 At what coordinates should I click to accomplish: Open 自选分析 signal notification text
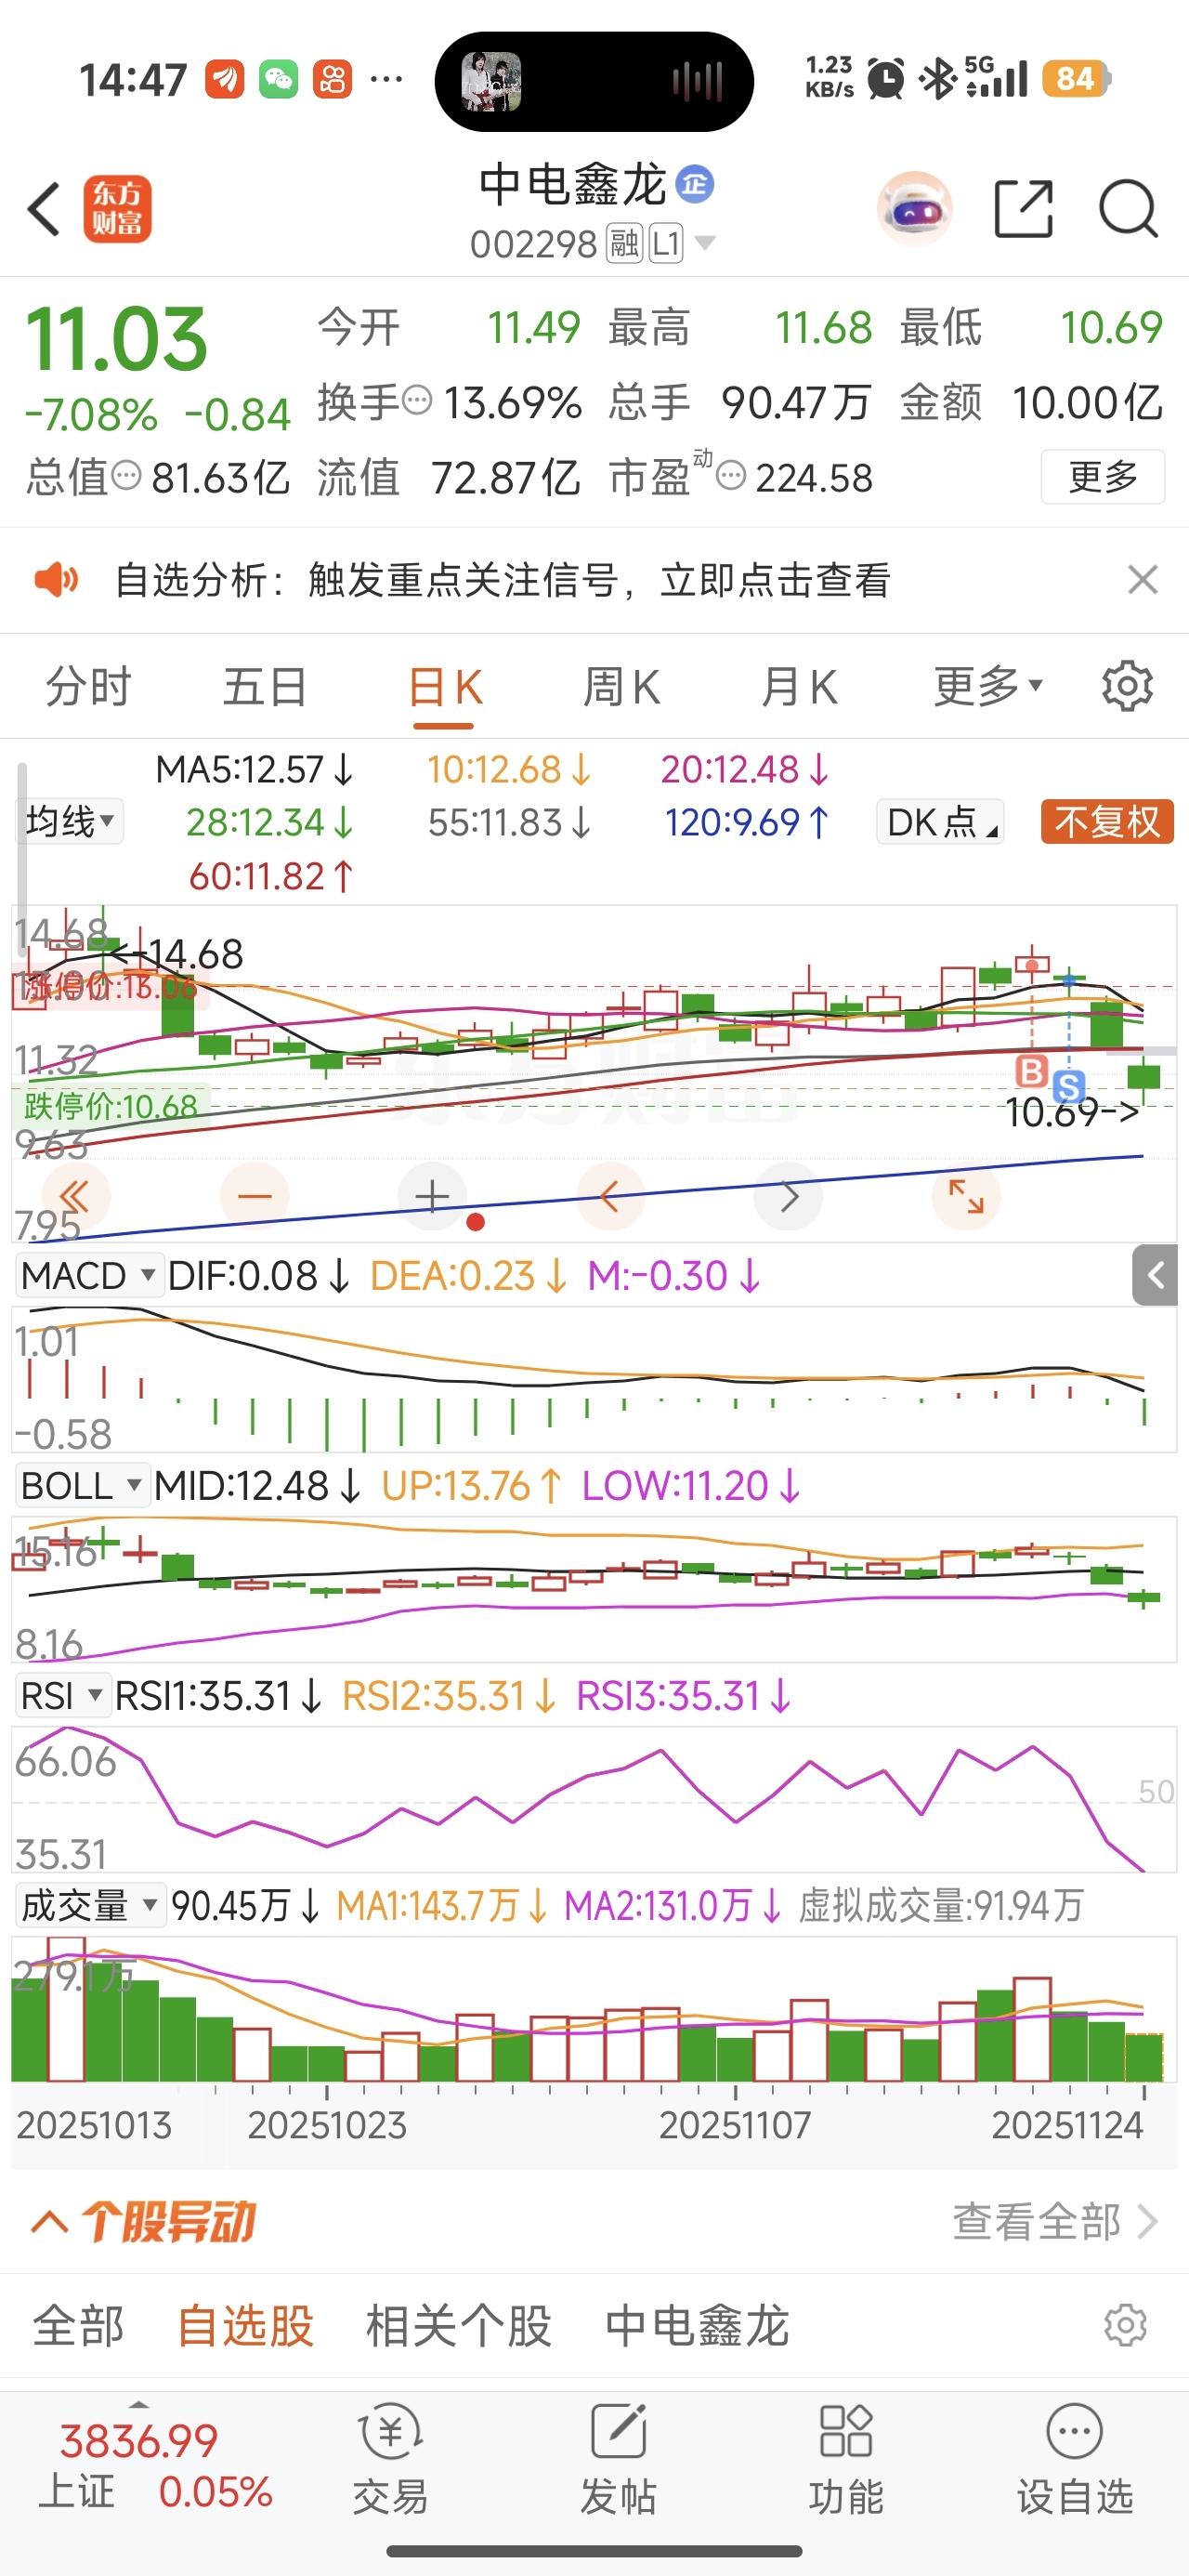point(503,579)
